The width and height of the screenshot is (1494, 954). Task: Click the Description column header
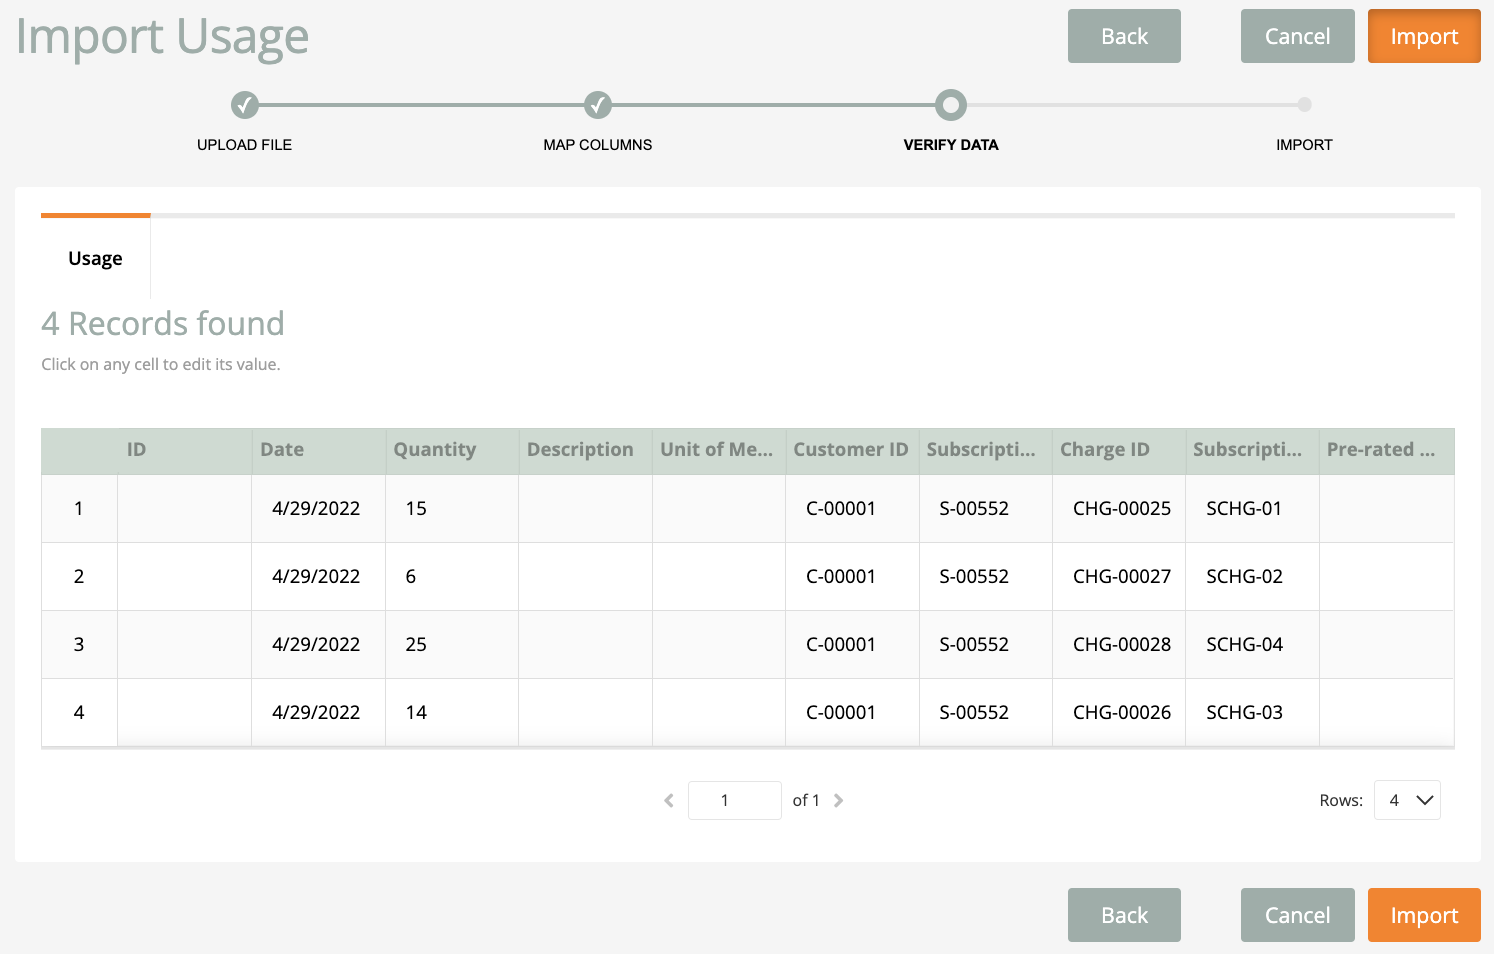[585, 450]
